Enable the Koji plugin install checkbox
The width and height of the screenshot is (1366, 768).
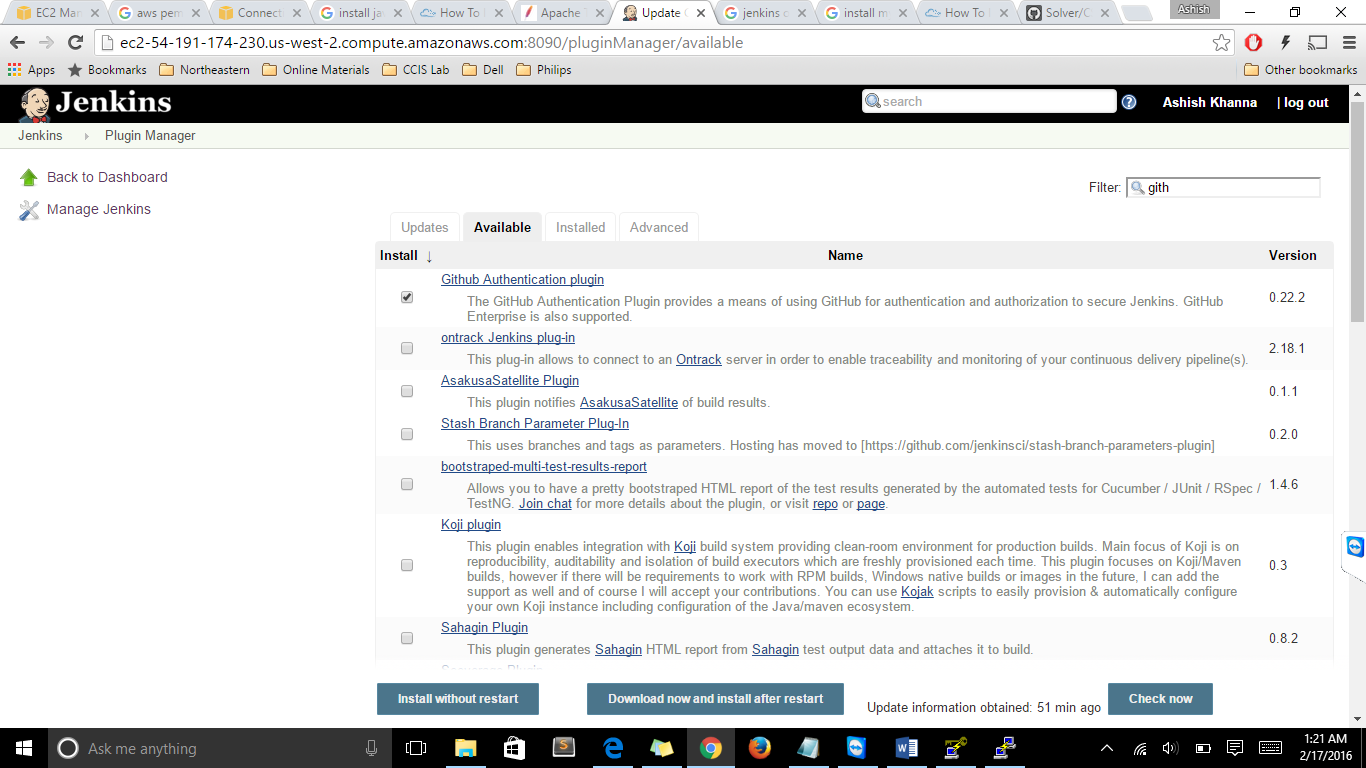tap(407, 565)
